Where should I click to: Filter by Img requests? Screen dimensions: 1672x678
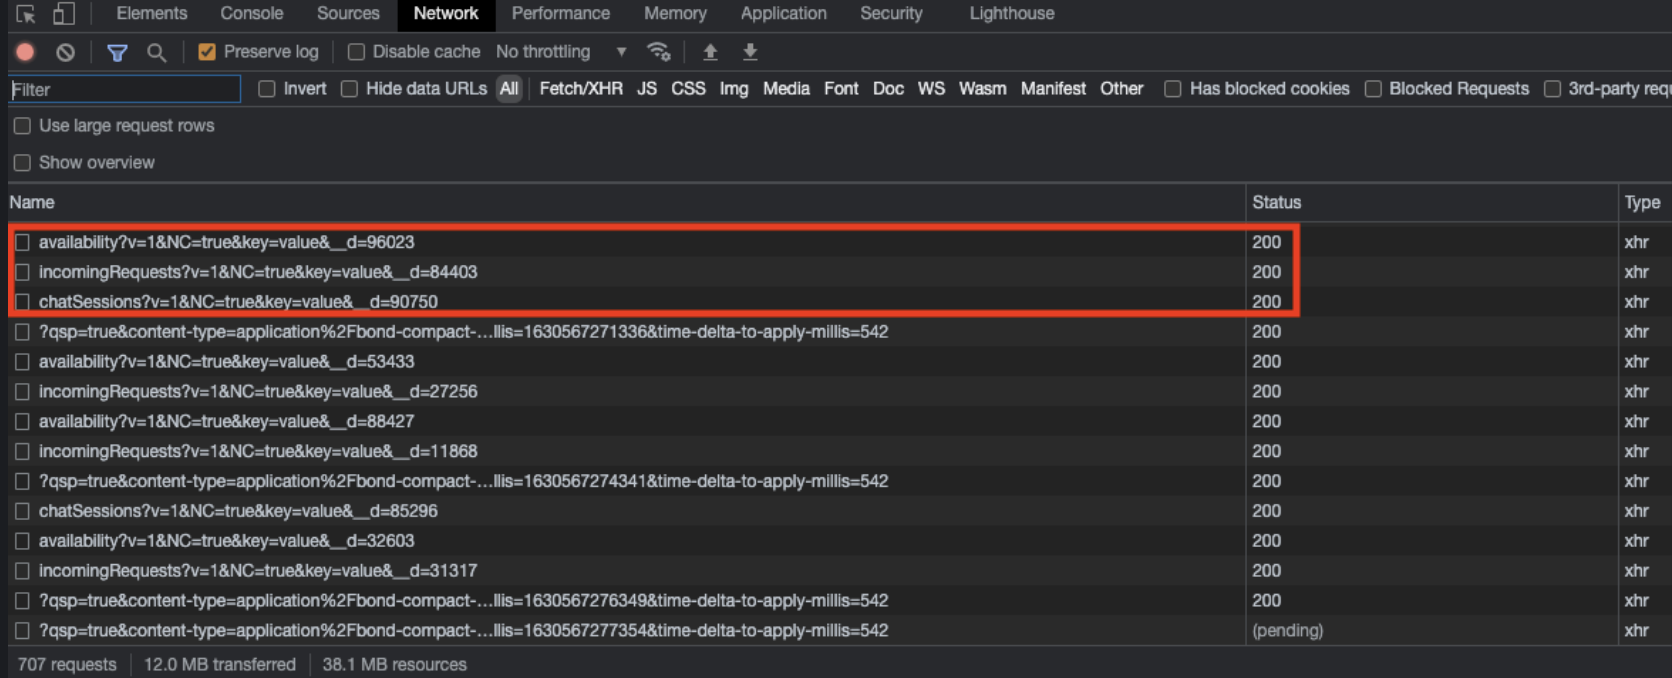(734, 89)
